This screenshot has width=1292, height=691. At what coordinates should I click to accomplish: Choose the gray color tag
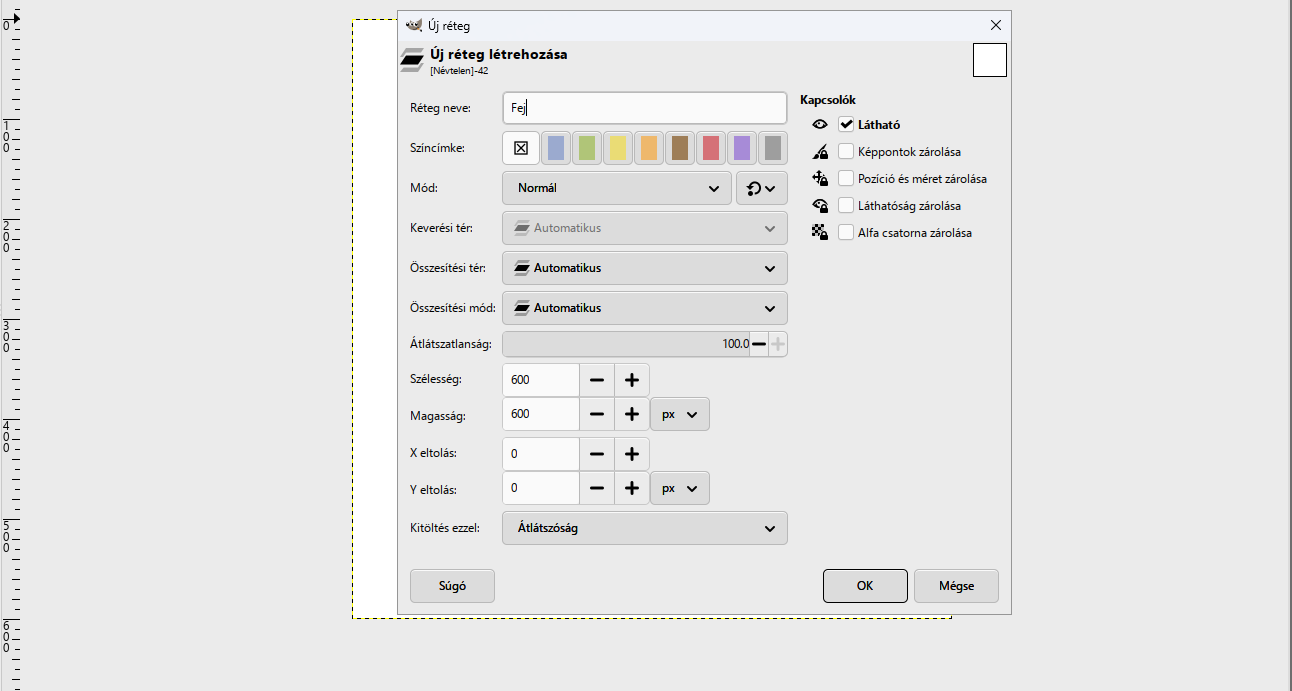point(773,148)
